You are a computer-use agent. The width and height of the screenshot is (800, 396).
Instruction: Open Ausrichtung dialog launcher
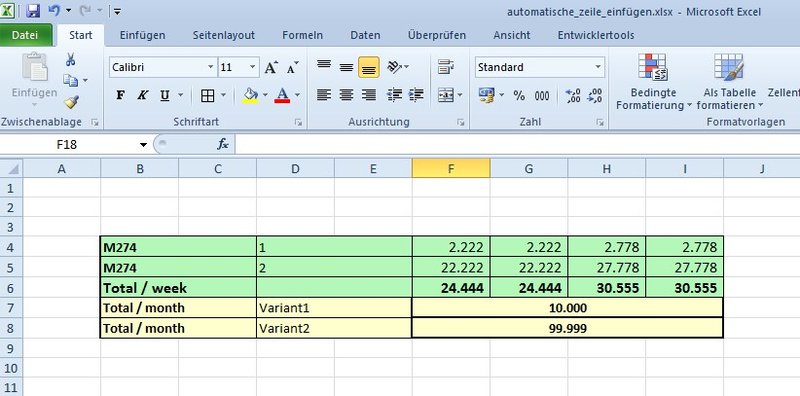coord(461,122)
